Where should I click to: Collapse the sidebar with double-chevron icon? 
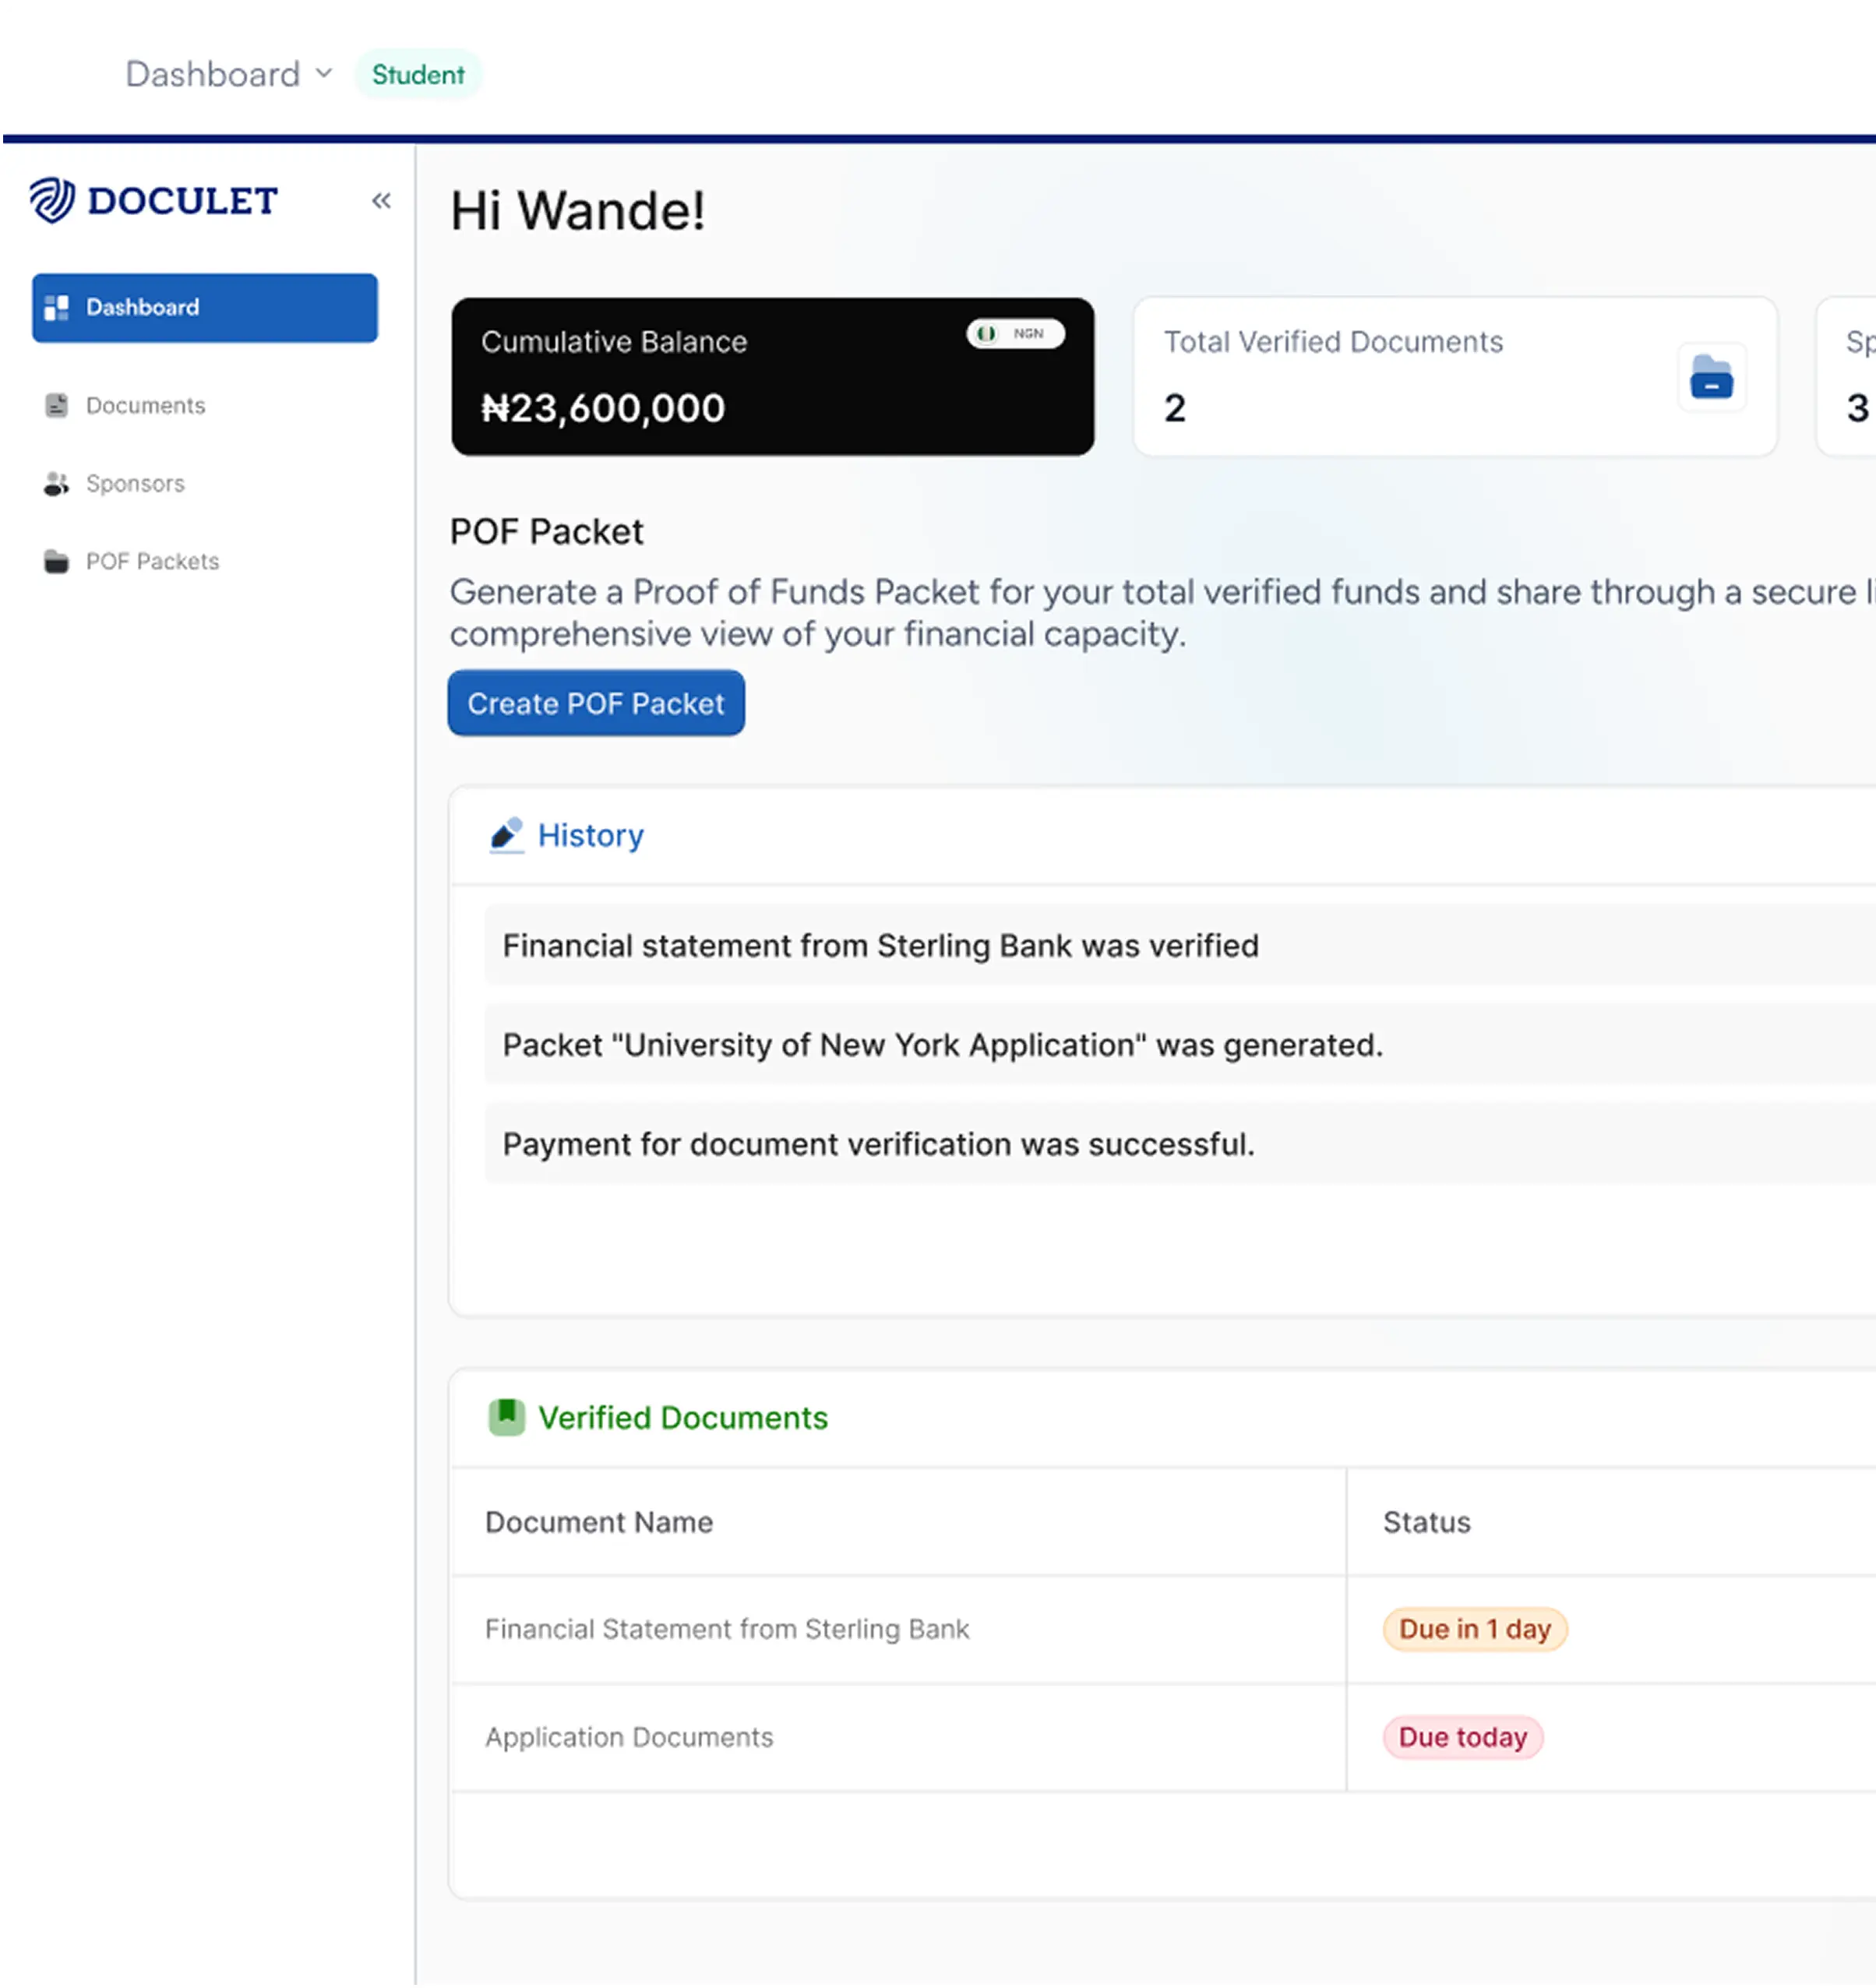[381, 201]
